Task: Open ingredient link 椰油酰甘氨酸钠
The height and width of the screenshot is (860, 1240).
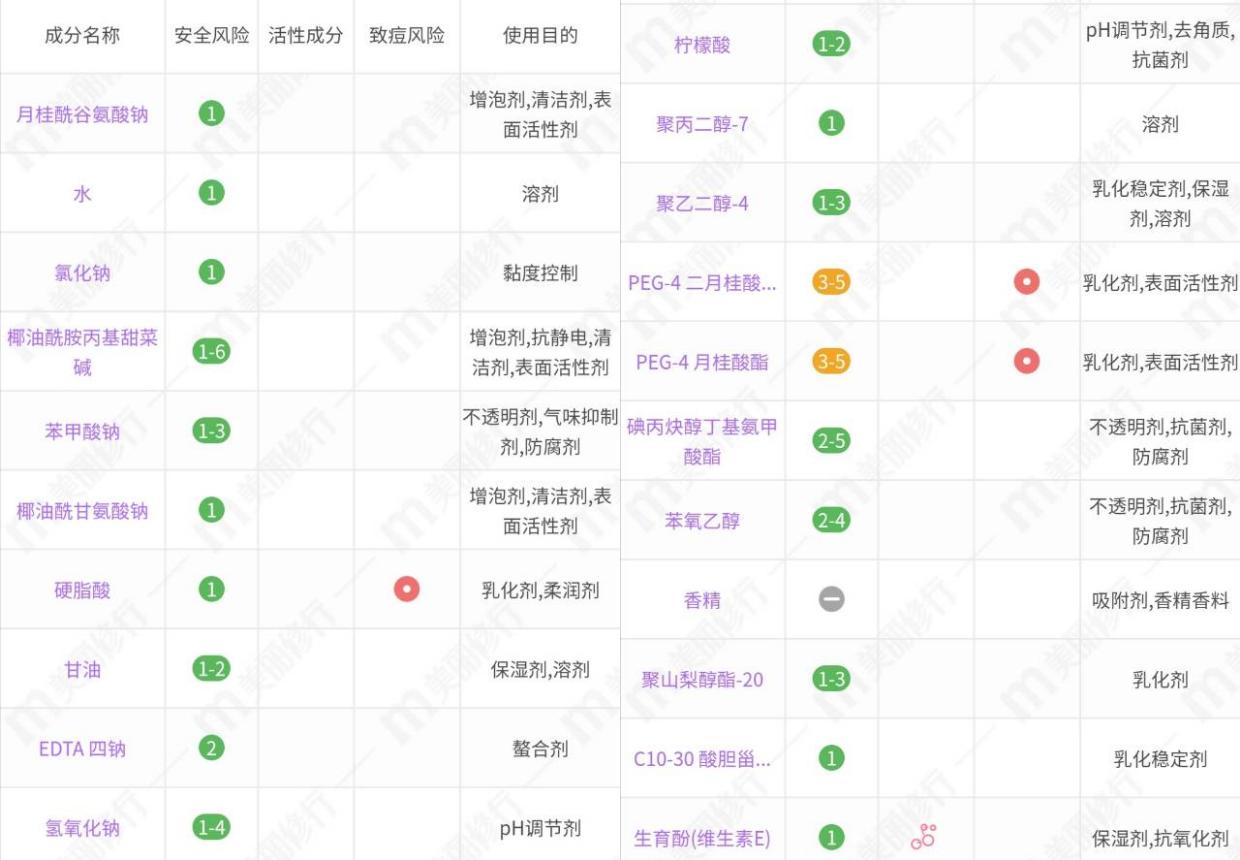Action: (x=82, y=511)
